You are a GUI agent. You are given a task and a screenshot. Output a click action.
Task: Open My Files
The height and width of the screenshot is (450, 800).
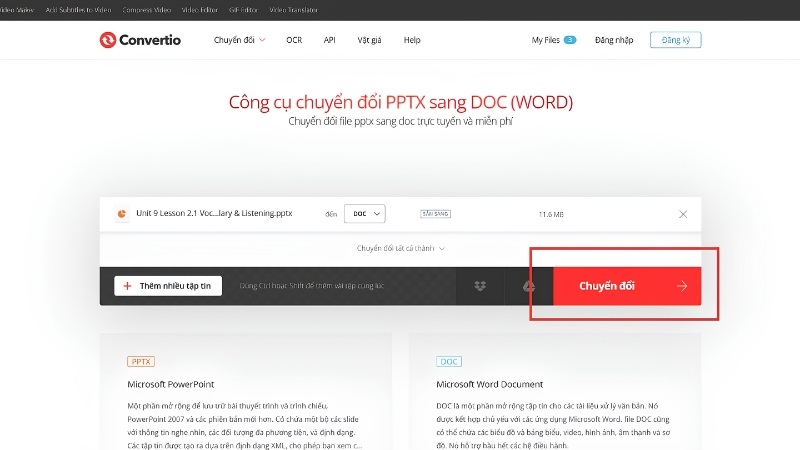point(545,40)
